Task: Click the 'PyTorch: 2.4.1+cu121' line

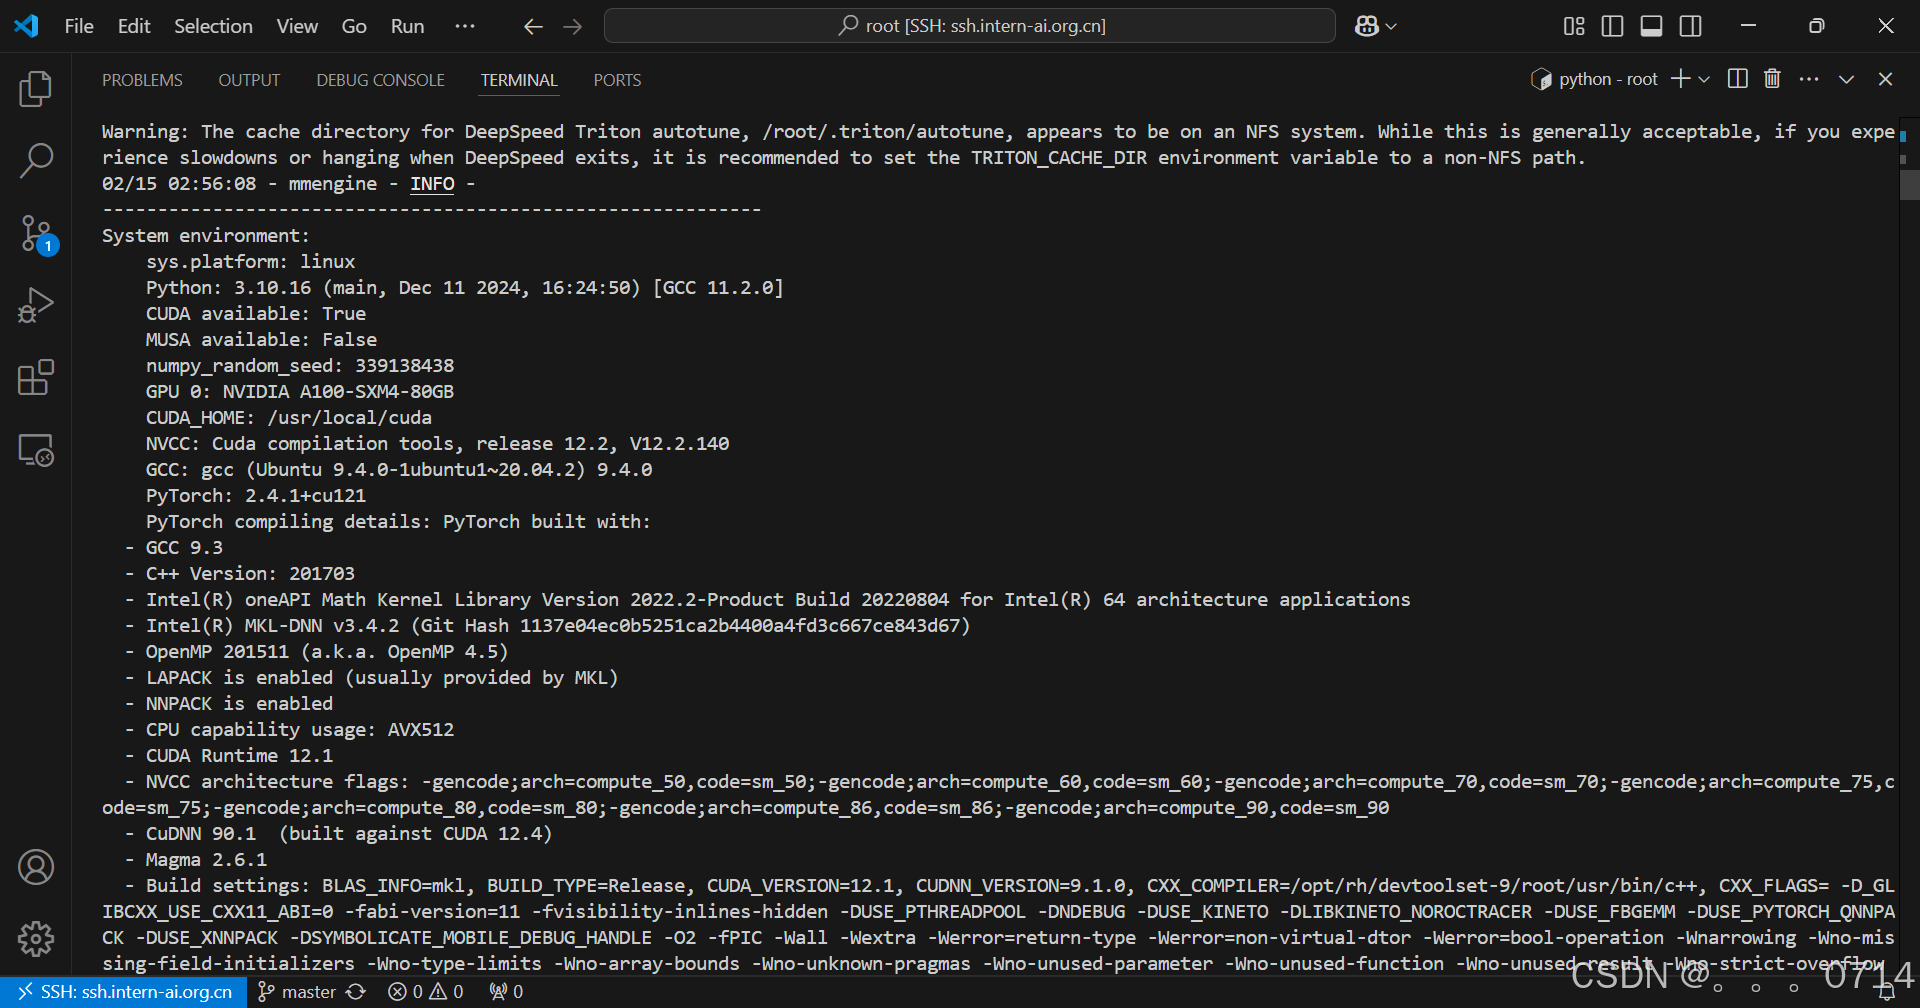Action: click(x=256, y=496)
